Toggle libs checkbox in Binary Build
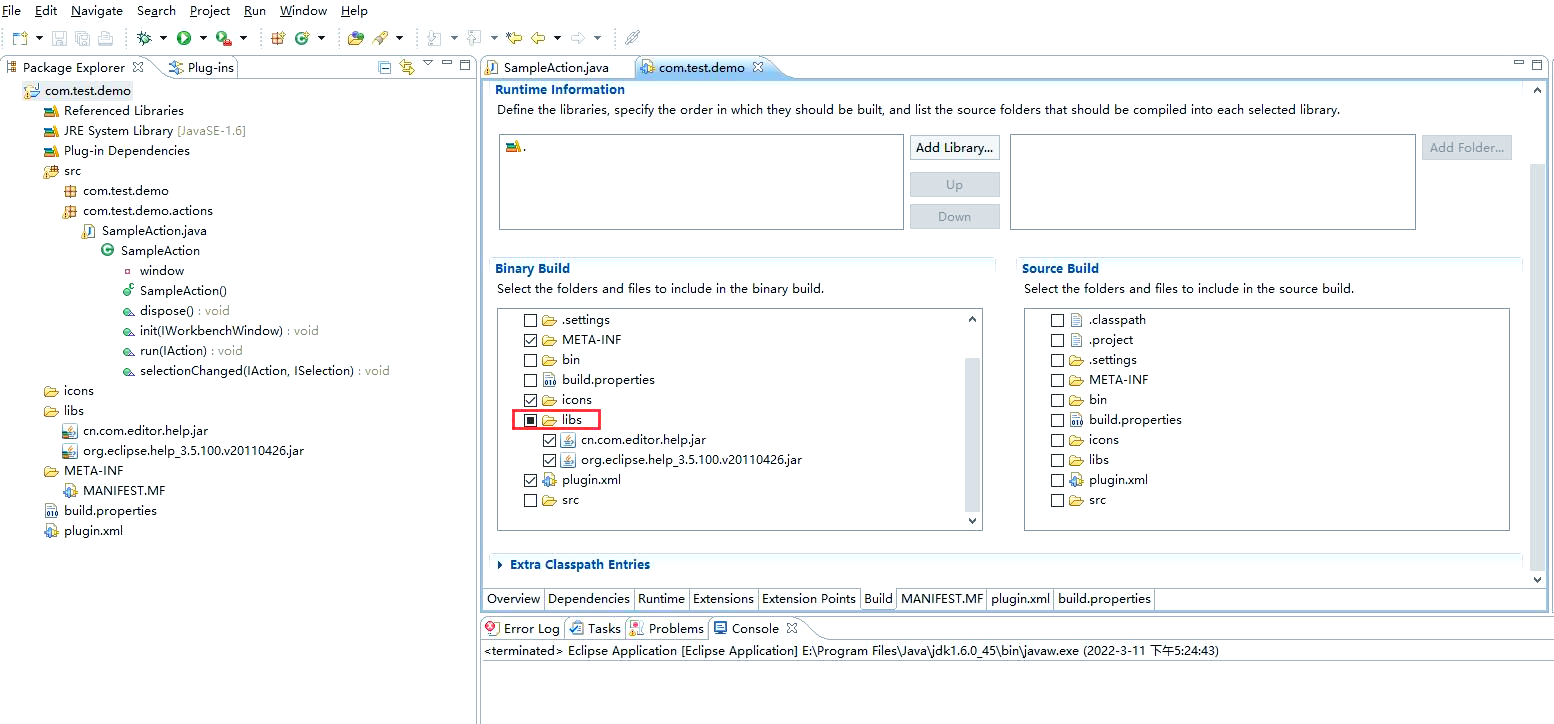This screenshot has height=724, width=1554. (531, 420)
